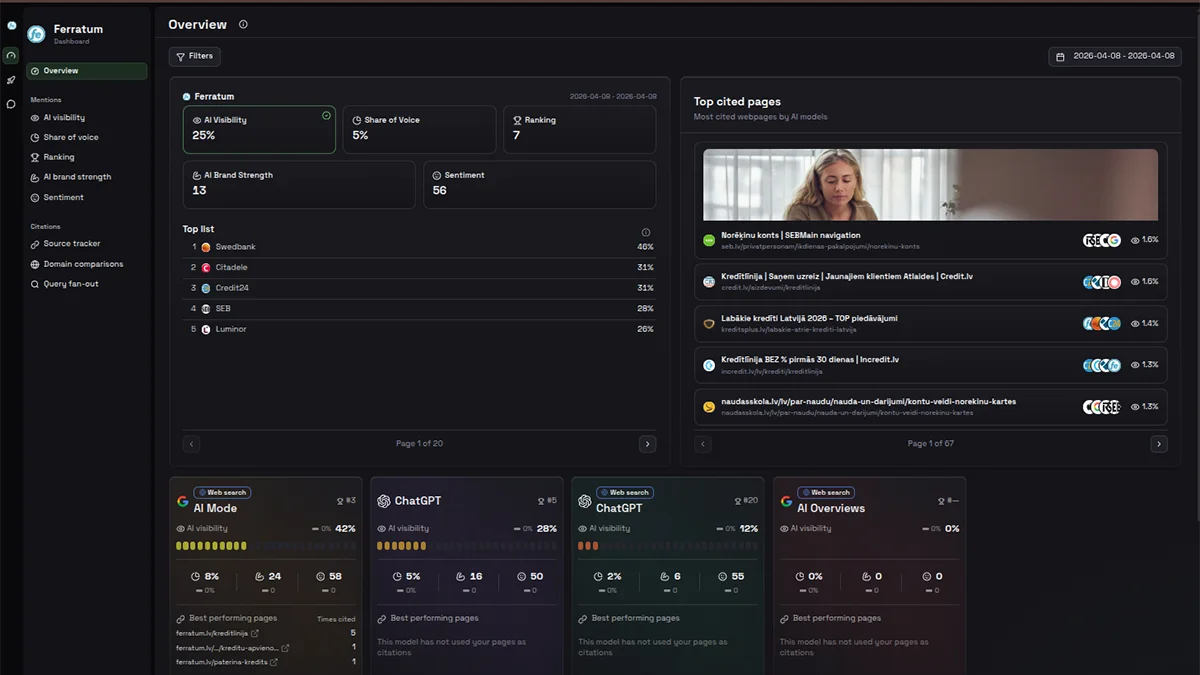Click the calendar icon in the date range picker
1200x675 pixels.
[x=1061, y=57]
